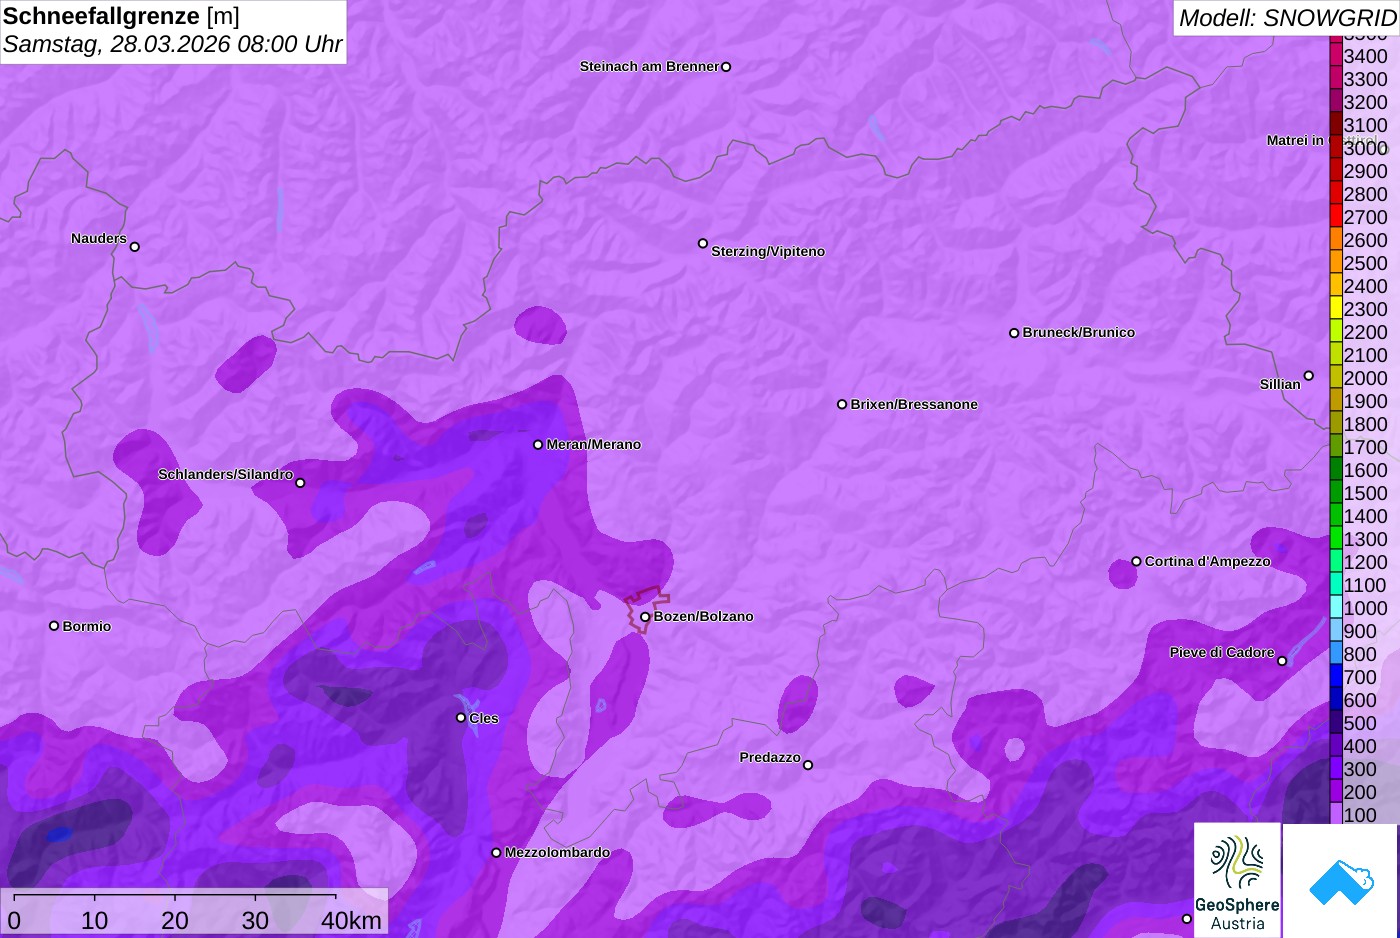
Task: Click the 400 legend value
Action: pos(1360,746)
